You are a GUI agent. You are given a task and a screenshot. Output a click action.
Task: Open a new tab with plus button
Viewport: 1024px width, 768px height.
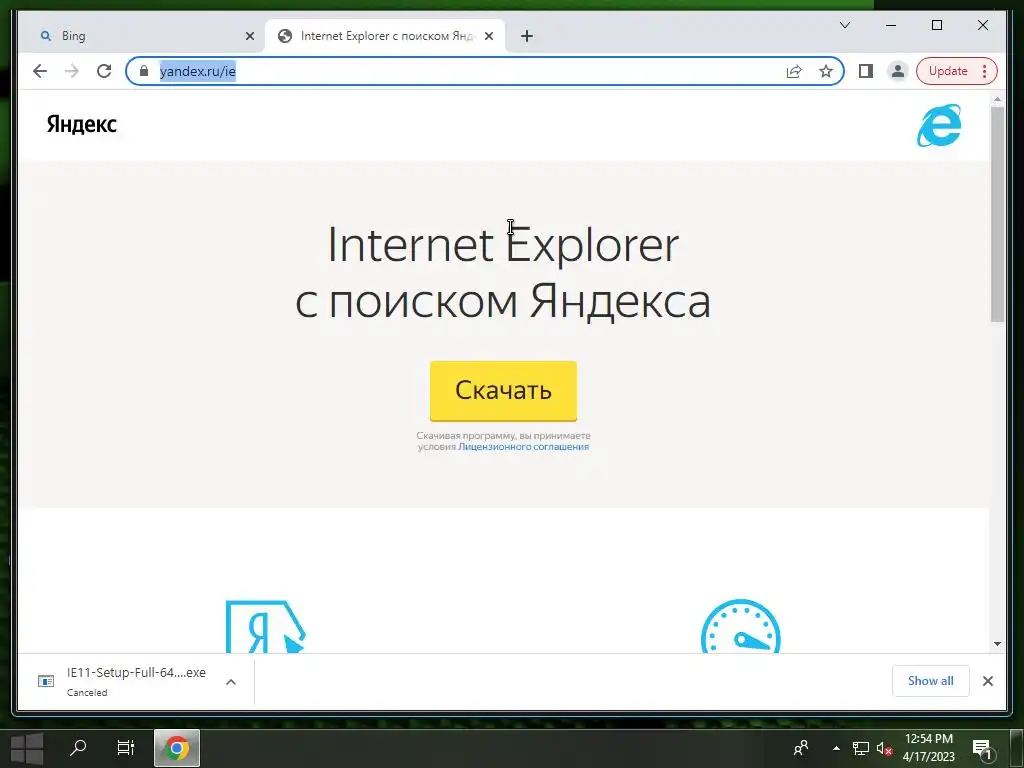[527, 36]
